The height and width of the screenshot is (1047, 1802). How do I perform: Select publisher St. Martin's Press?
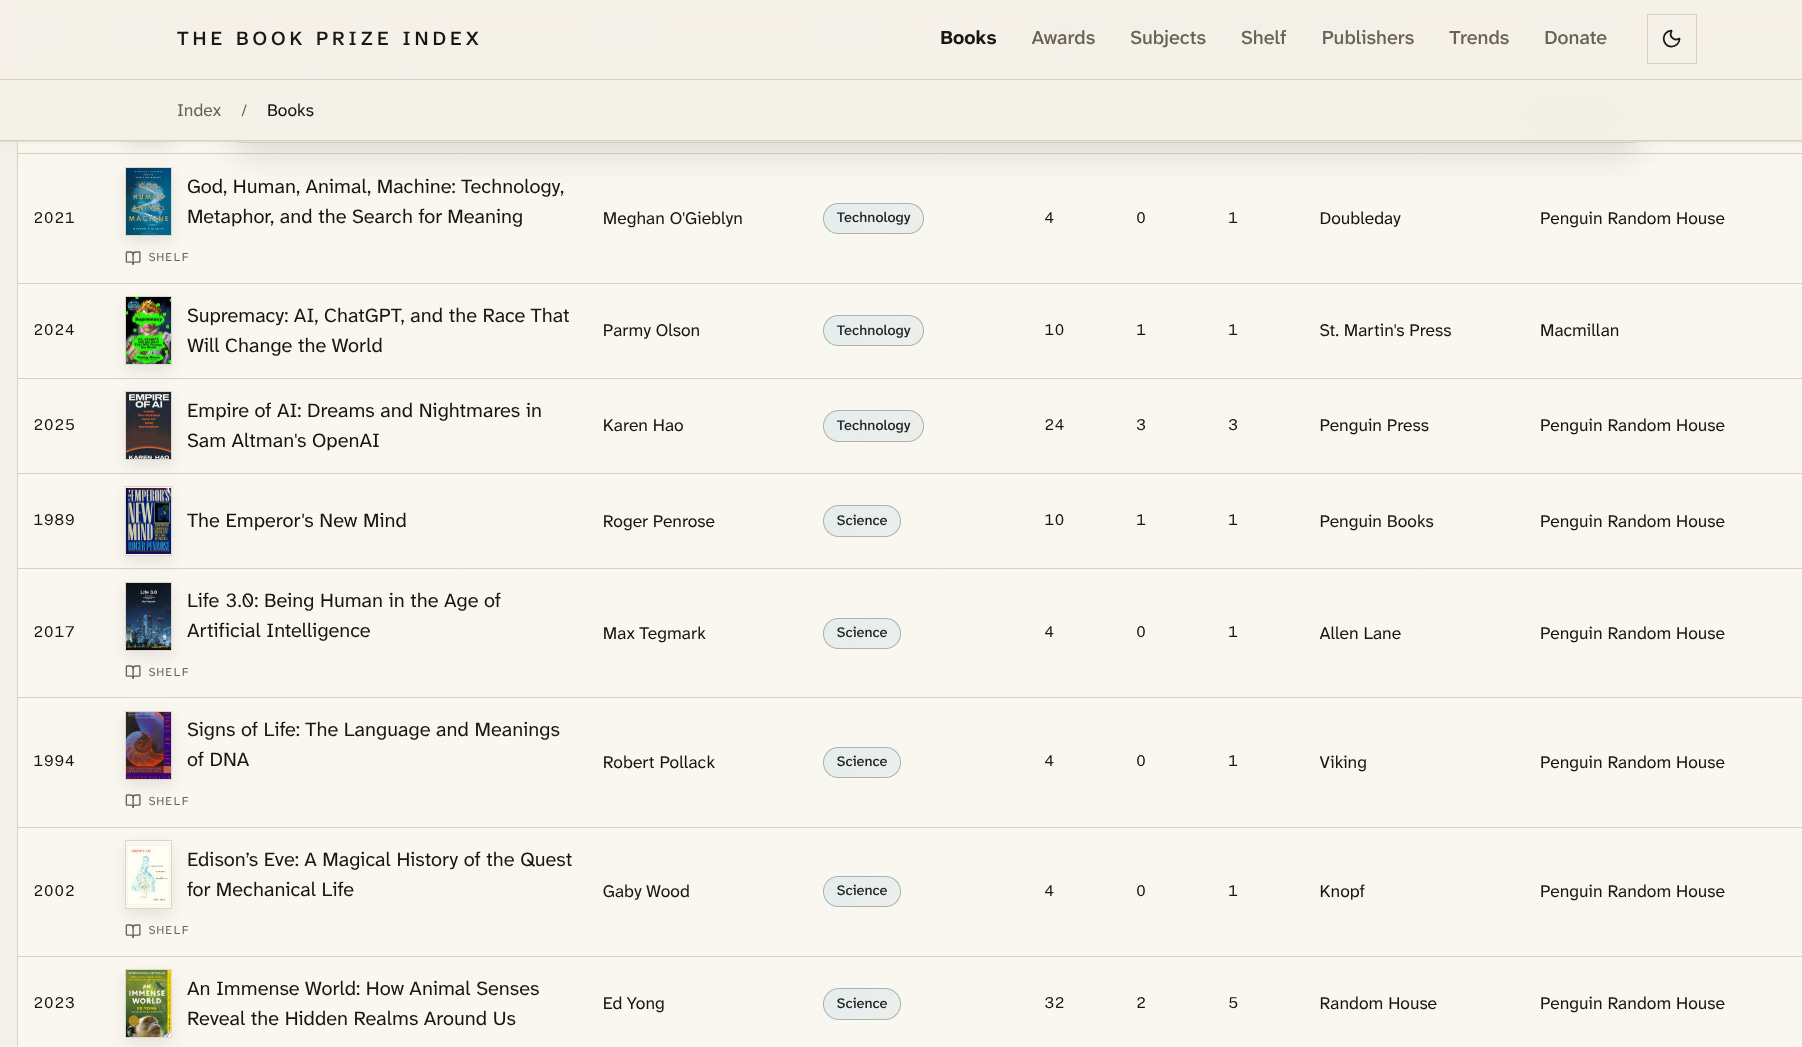1385,330
